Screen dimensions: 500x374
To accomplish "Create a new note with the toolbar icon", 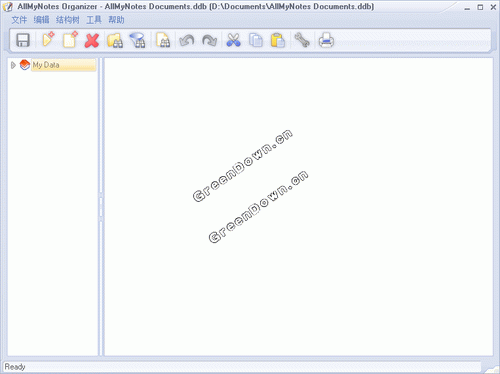I will tap(70, 40).
